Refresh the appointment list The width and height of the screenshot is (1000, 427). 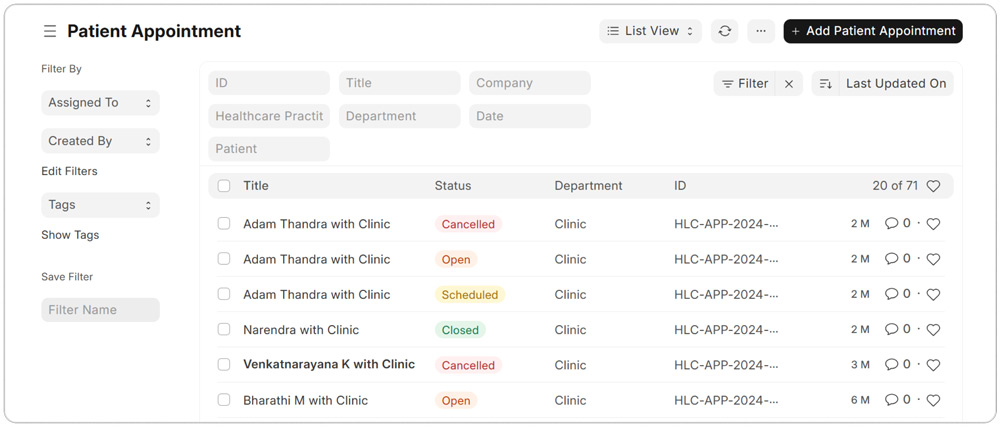click(724, 31)
